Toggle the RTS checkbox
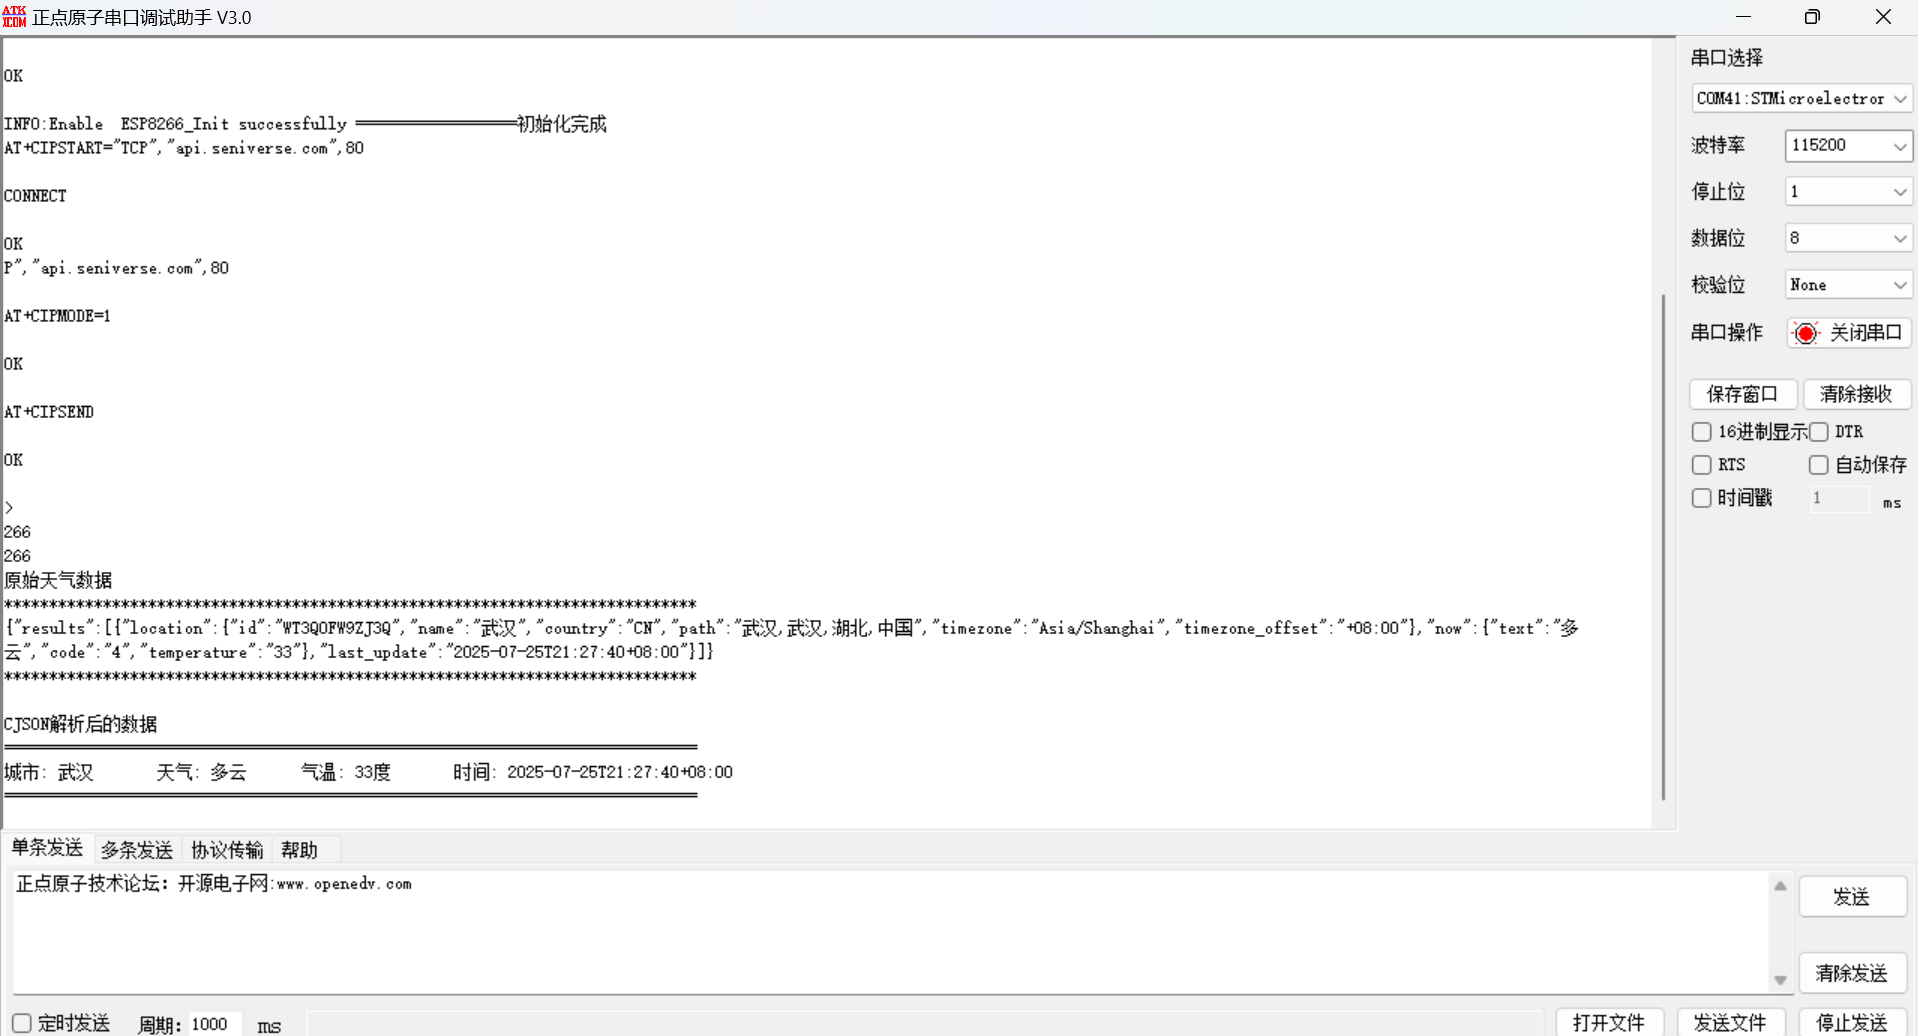Image resolution: width=1918 pixels, height=1036 pixels. 1701,465
